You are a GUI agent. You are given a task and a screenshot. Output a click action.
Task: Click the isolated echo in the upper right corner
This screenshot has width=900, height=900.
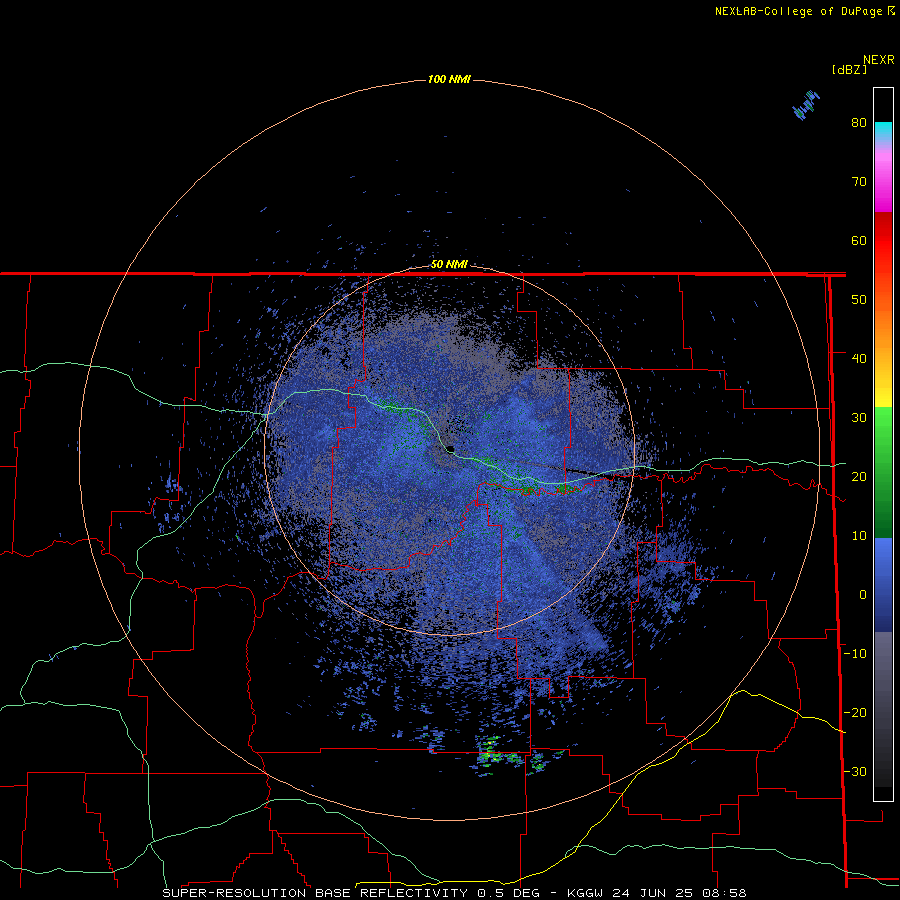[x=806, y=105]
